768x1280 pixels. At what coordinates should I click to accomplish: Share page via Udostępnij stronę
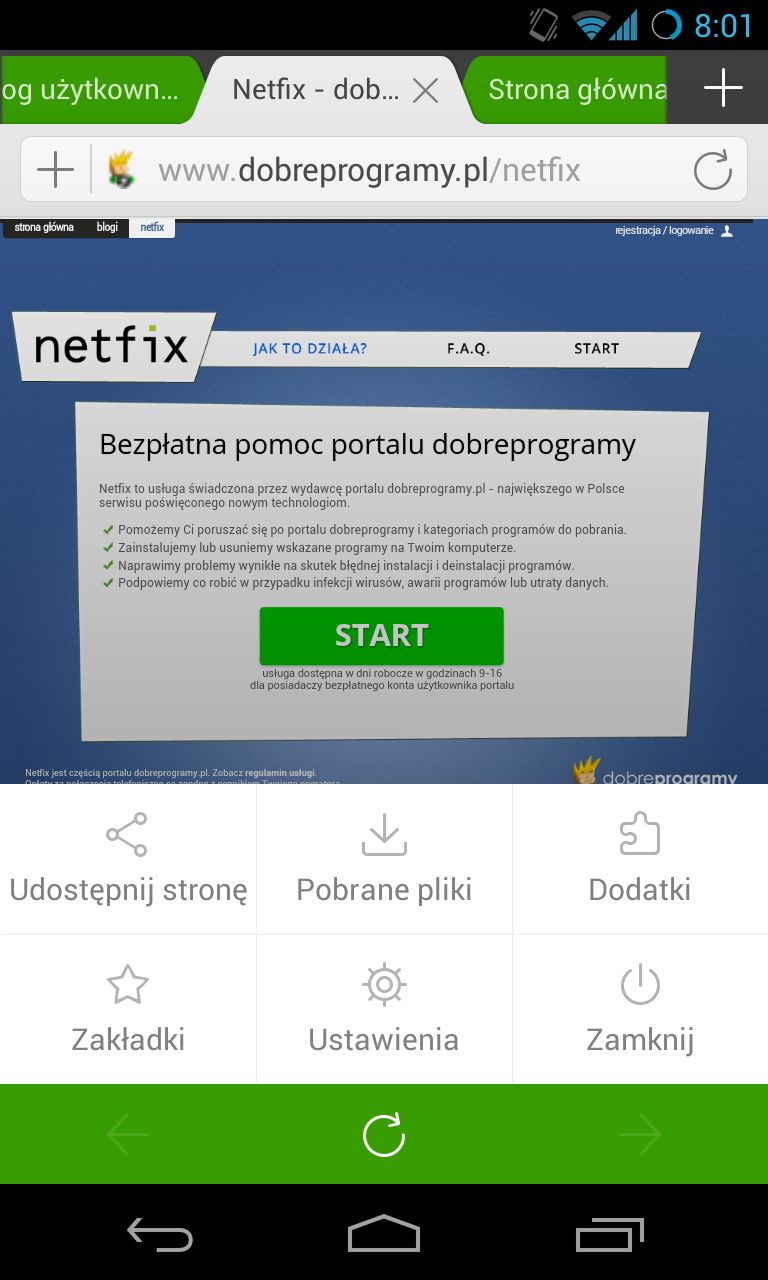coord(128,859)
